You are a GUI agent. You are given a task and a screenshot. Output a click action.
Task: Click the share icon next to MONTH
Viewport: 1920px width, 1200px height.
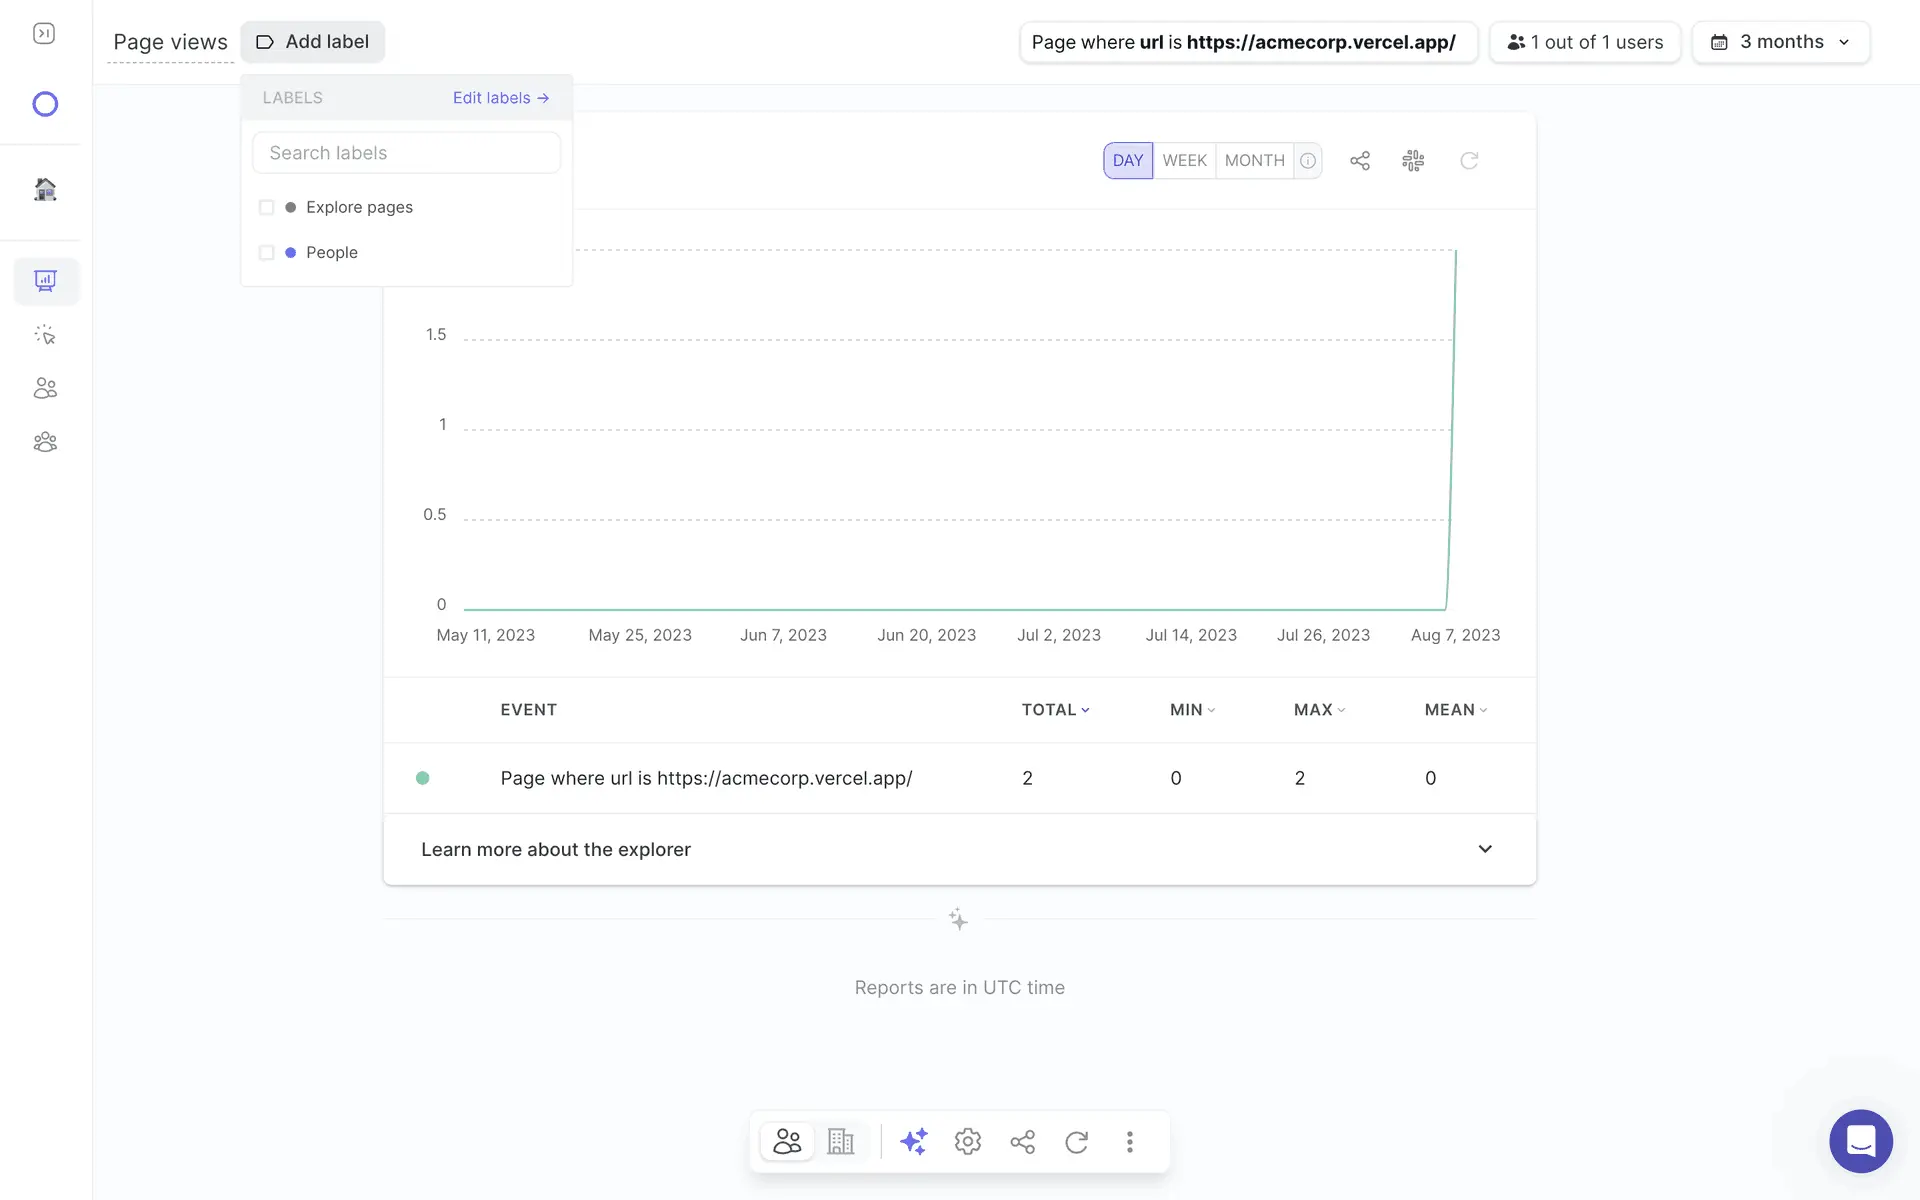point(1359,160)
